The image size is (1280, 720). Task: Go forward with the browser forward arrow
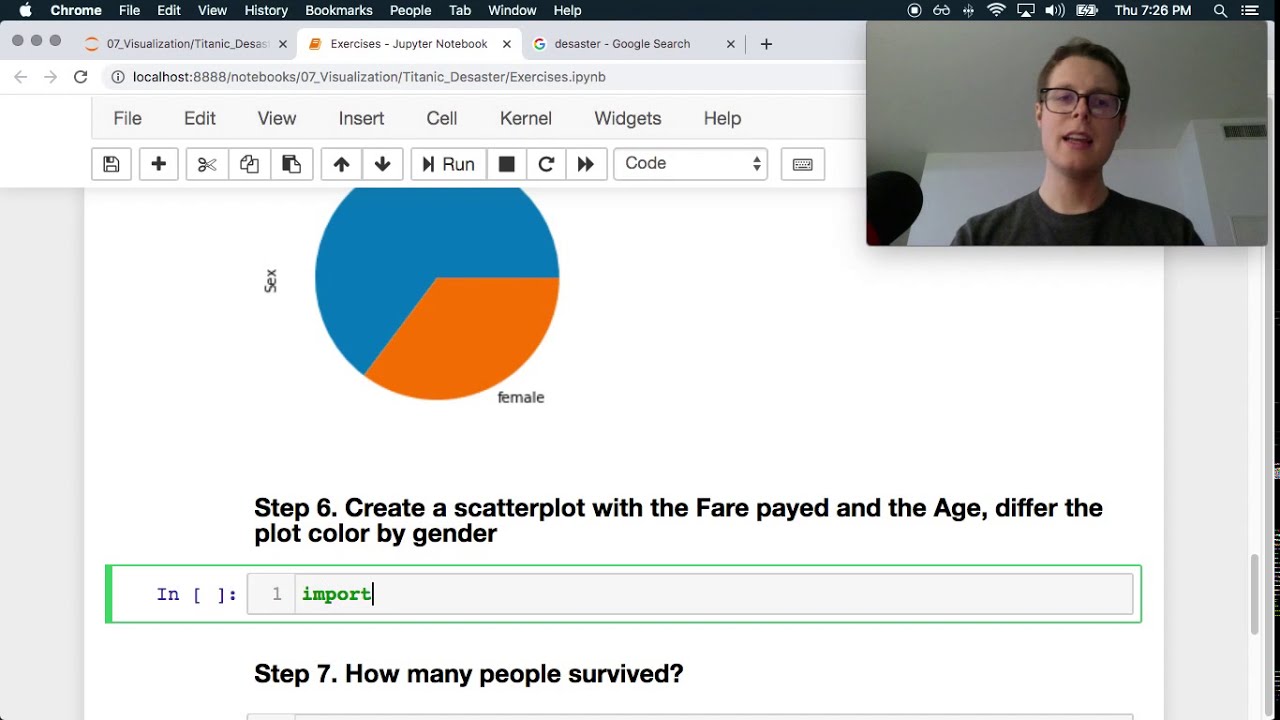pos(50,77)
